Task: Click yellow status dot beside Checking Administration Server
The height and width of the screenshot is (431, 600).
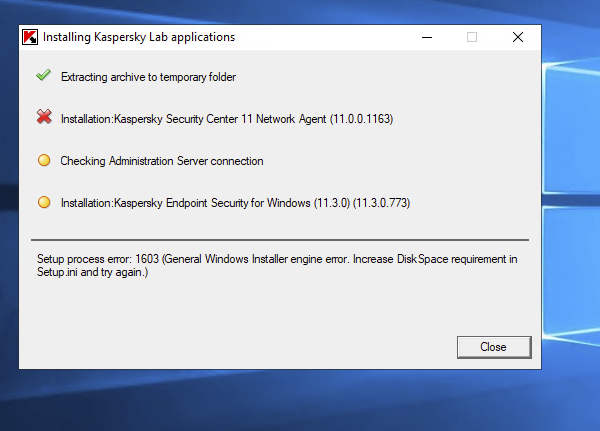Action: [43, 160]
